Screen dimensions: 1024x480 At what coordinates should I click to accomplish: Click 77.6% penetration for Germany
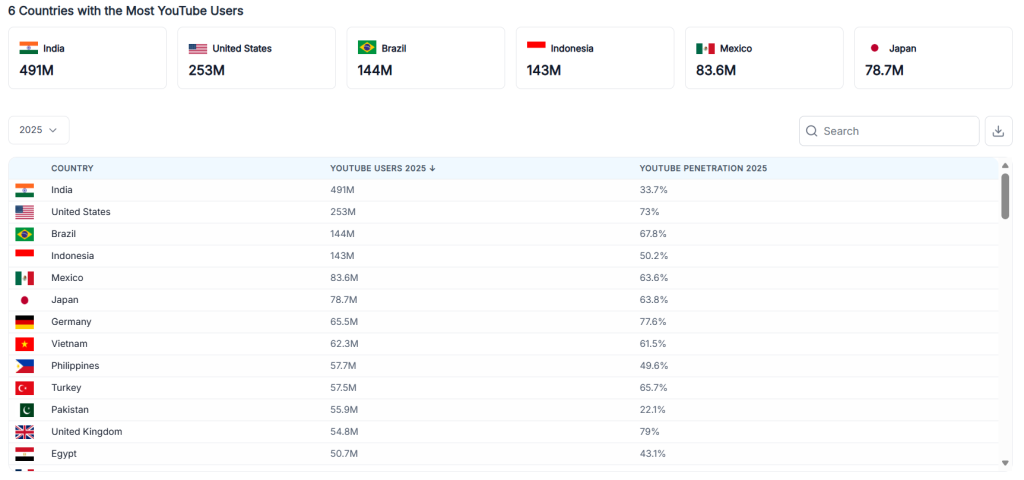tap(654, 322)
